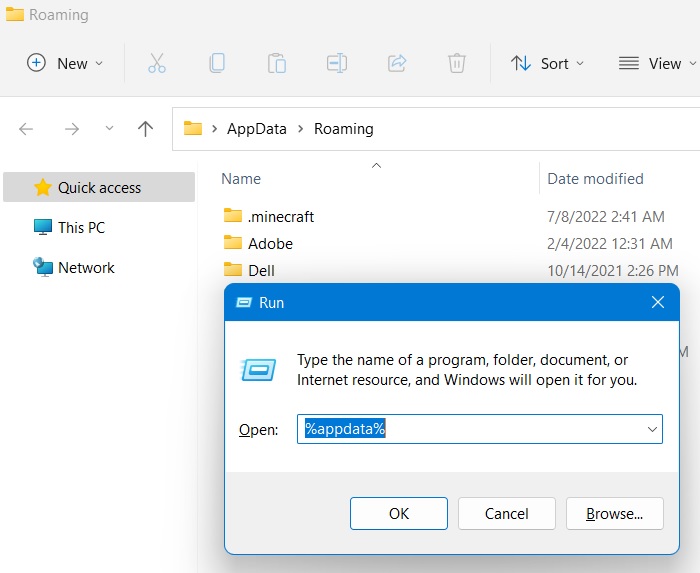The width and height of the screenshot is (700, 573).
Task: Open the View dropdown menu
Action: point(657,63)
